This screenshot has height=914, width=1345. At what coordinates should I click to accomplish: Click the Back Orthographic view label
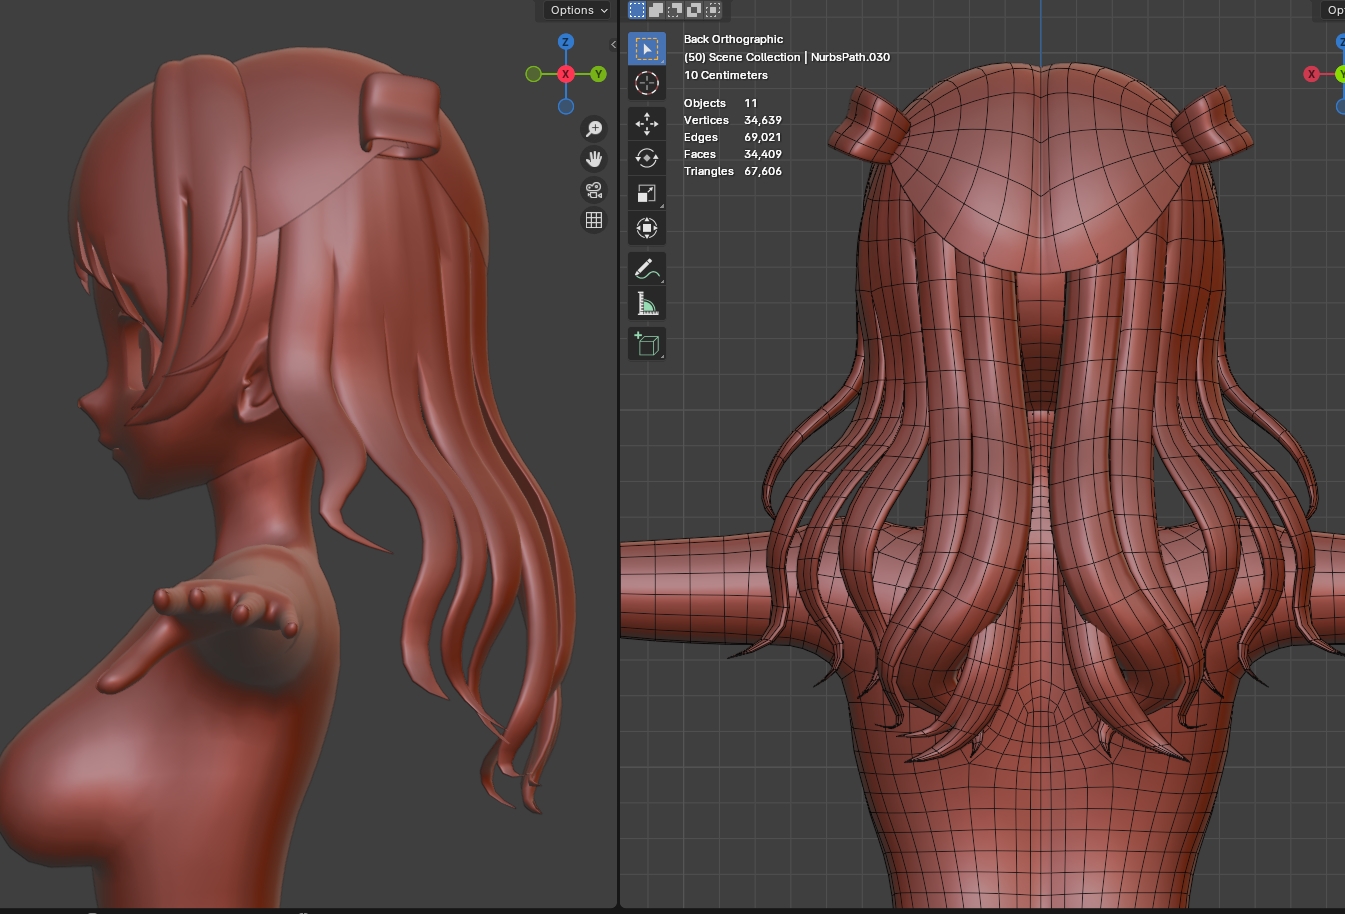[x=733, y=39]
